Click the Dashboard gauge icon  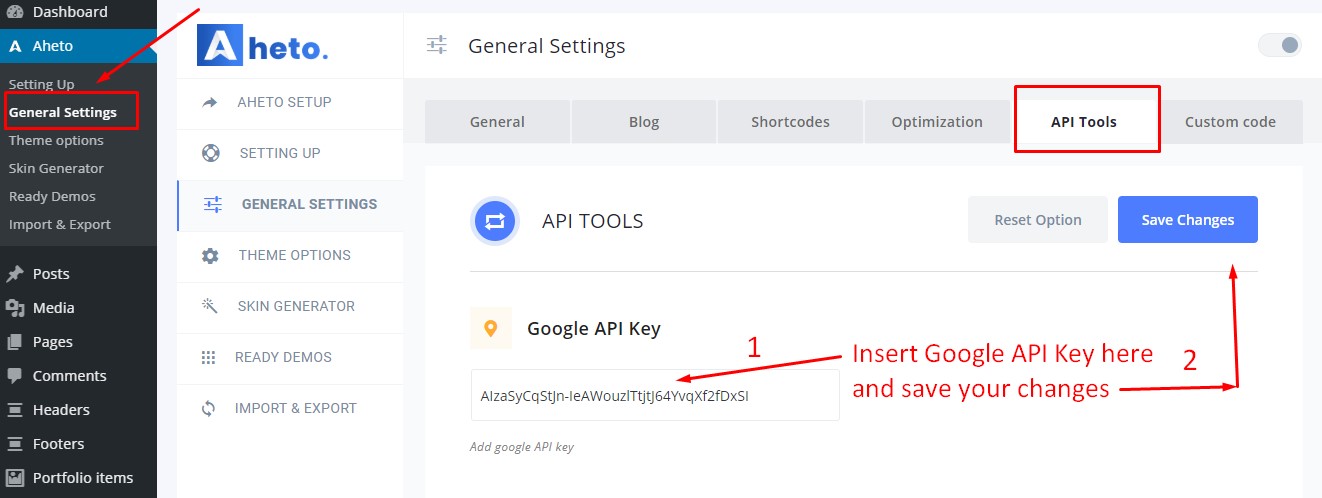(15, 12)
